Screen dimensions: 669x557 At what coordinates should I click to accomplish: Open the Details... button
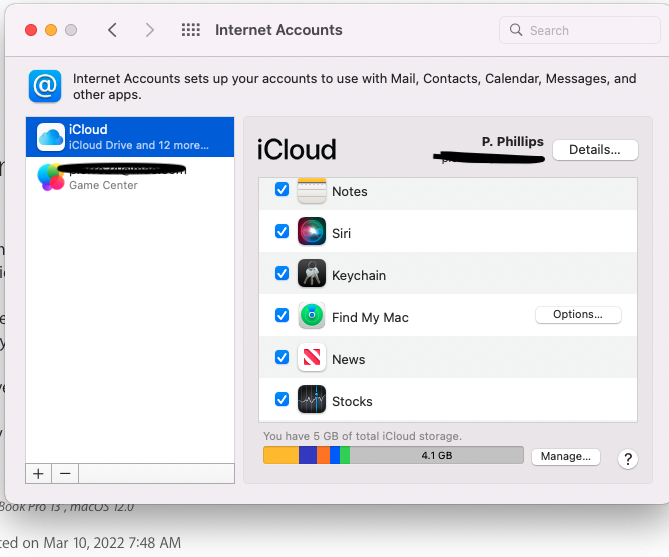pos(595,150)
